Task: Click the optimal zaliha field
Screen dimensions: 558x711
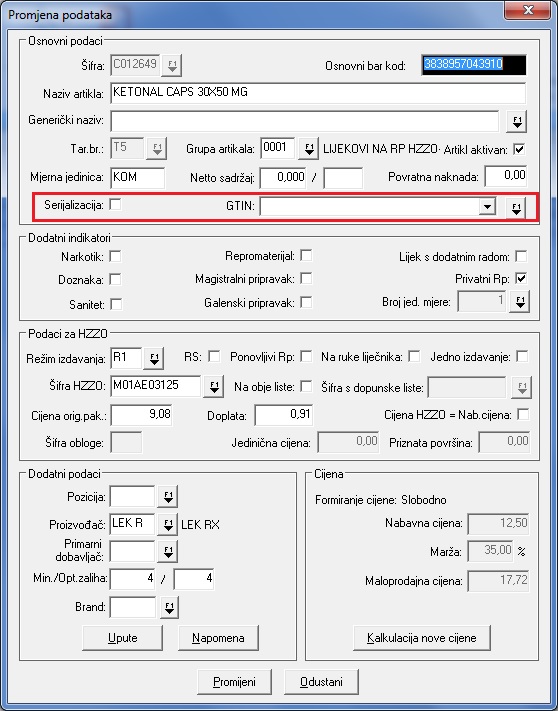Action: 194,579
